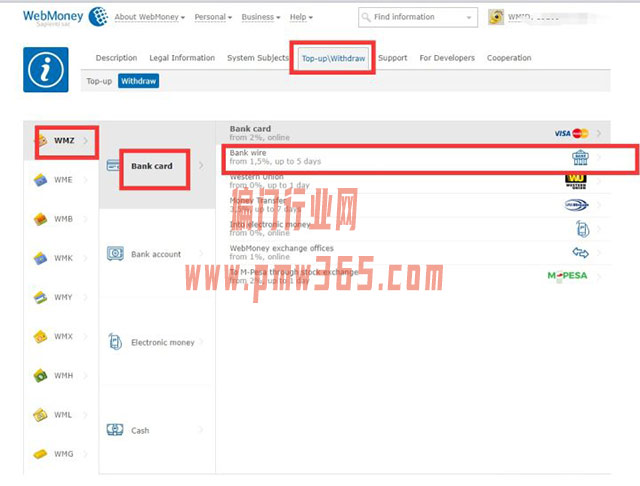Expand the WMZ row chevron
The height and width of the screenshot is (486, 640).
pos(86,141)
